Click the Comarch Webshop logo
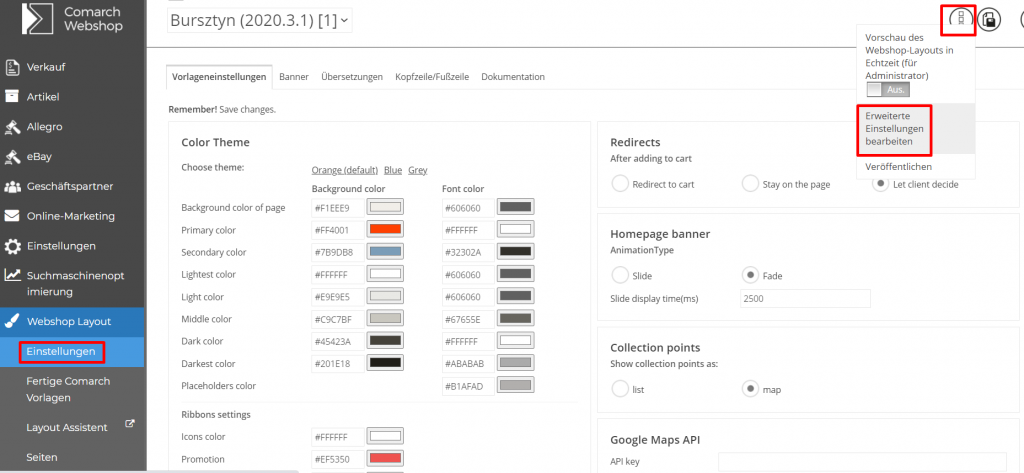The image size is (1024, 473). point(71,18)
